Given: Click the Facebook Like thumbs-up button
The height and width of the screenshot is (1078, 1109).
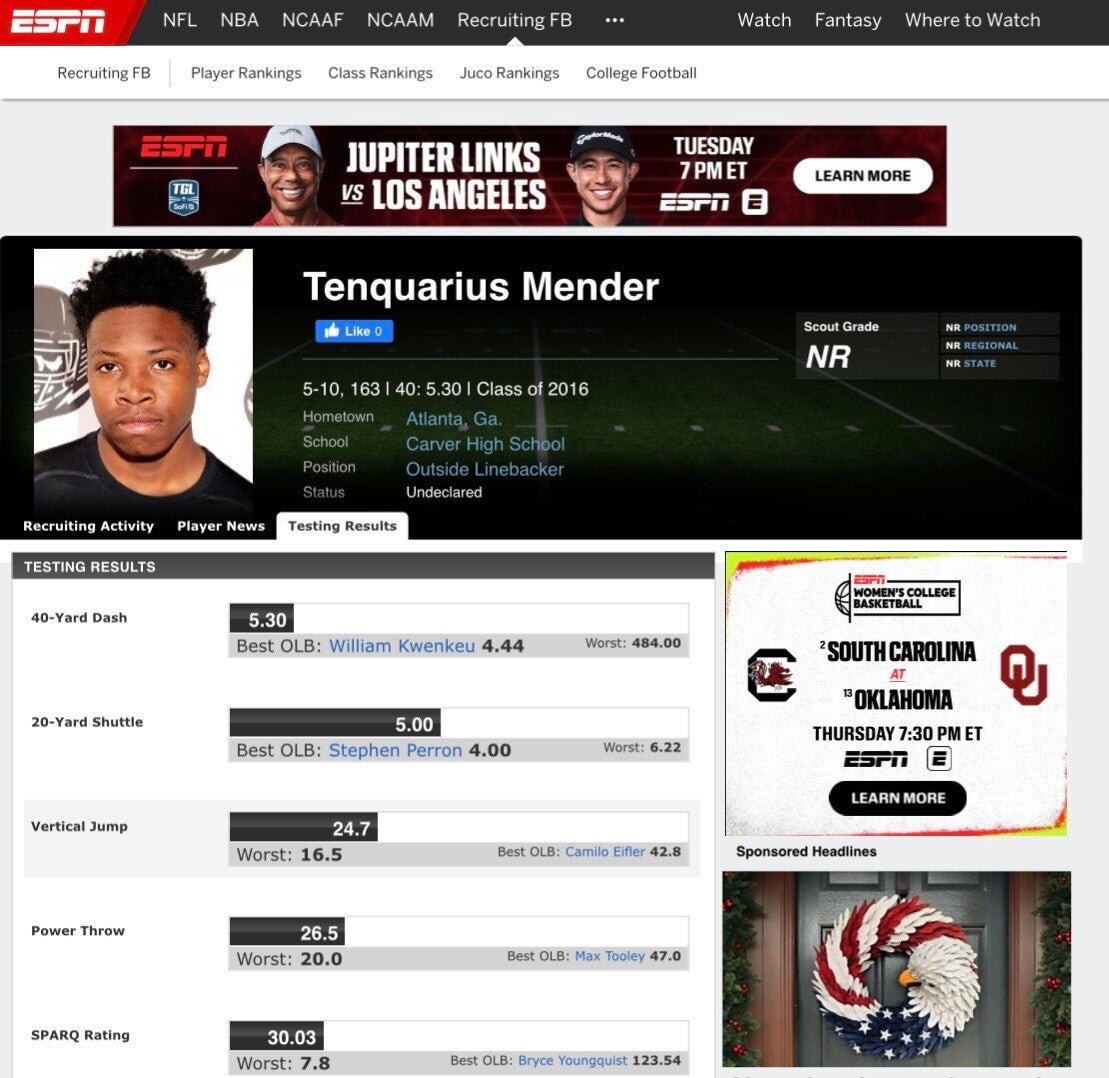Looking at the screenshot, I should click(x=354, y=331).
